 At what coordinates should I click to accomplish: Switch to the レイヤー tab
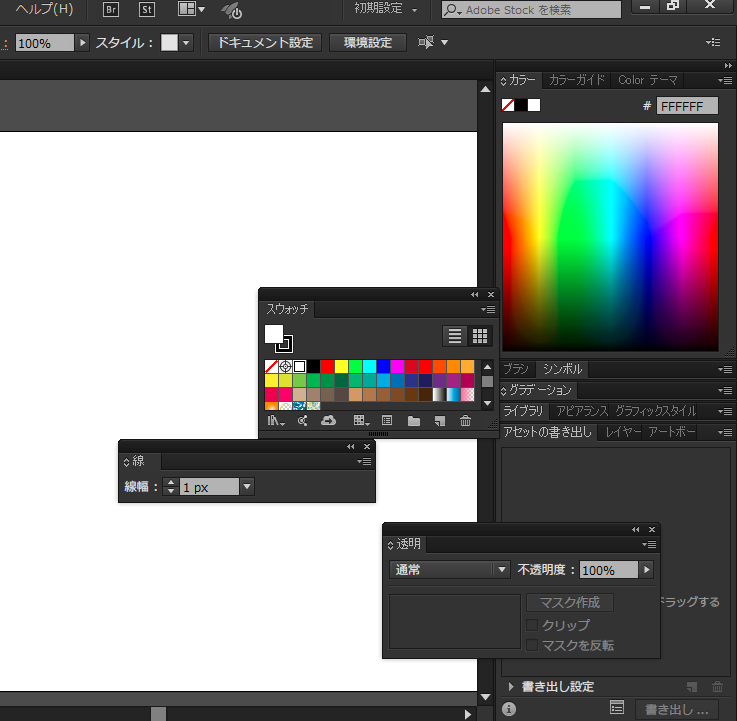coord(622,431)
